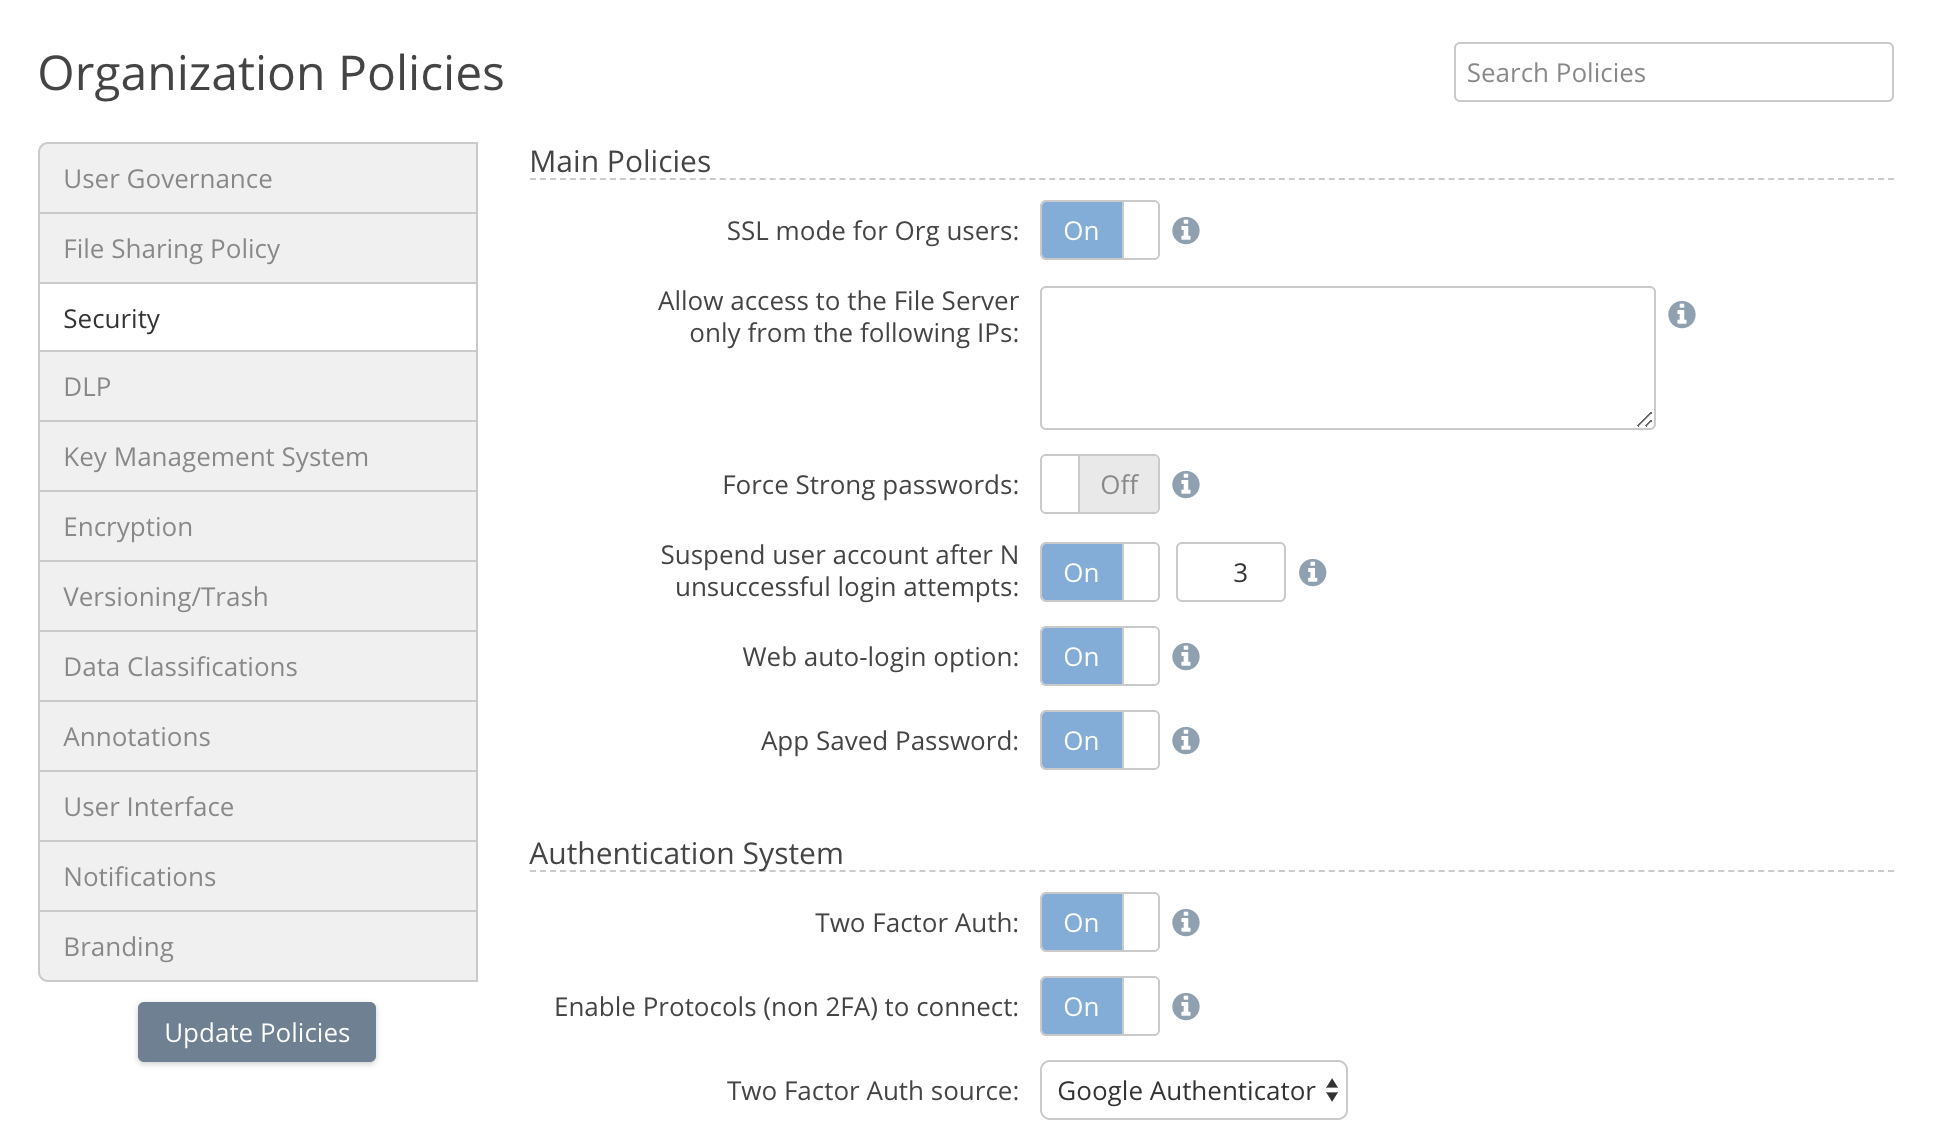Disable Web auto-login option
The width and height of the screenshot is (1938, 1136).
(1097, 657)
